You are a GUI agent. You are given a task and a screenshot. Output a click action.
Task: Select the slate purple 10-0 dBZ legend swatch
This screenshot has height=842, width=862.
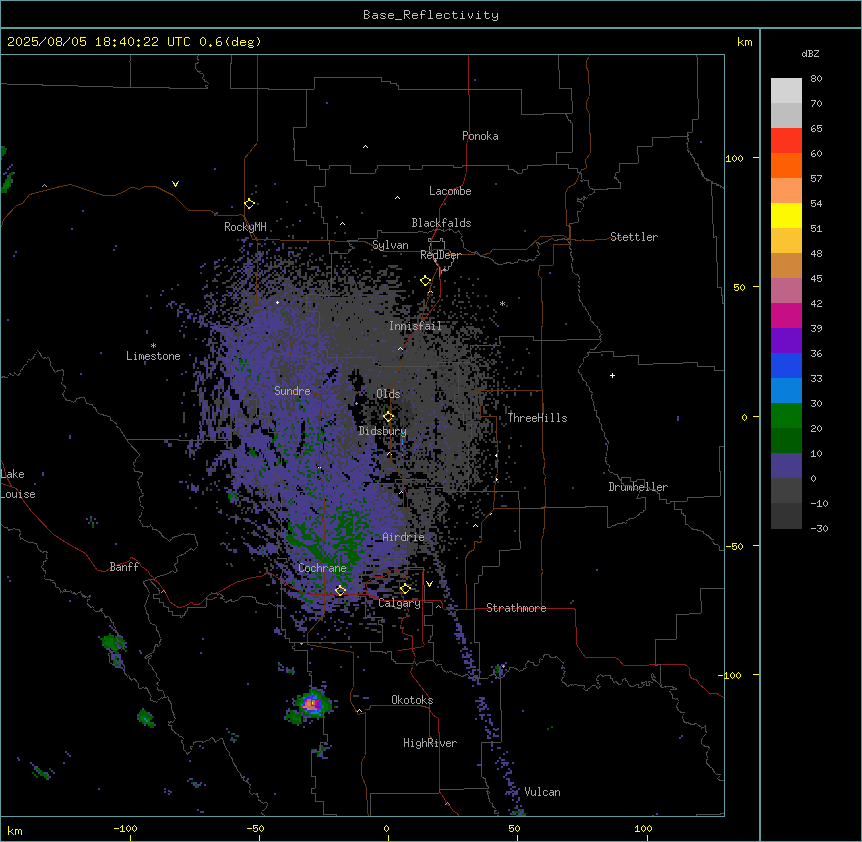click(x=786, y=466)
